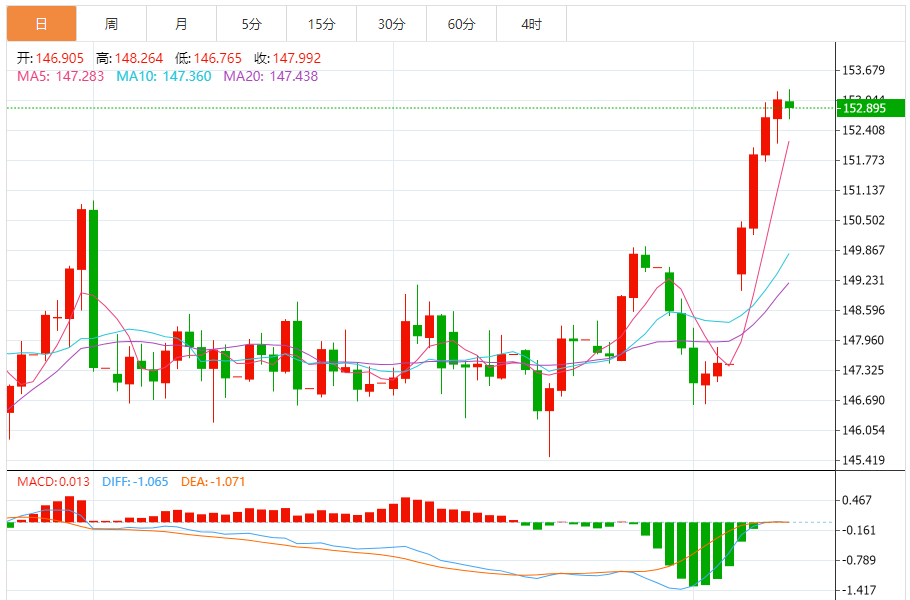910x600 pixels.
Task: Select the DIFF: -1.065 indicator label
Action: 136,482
